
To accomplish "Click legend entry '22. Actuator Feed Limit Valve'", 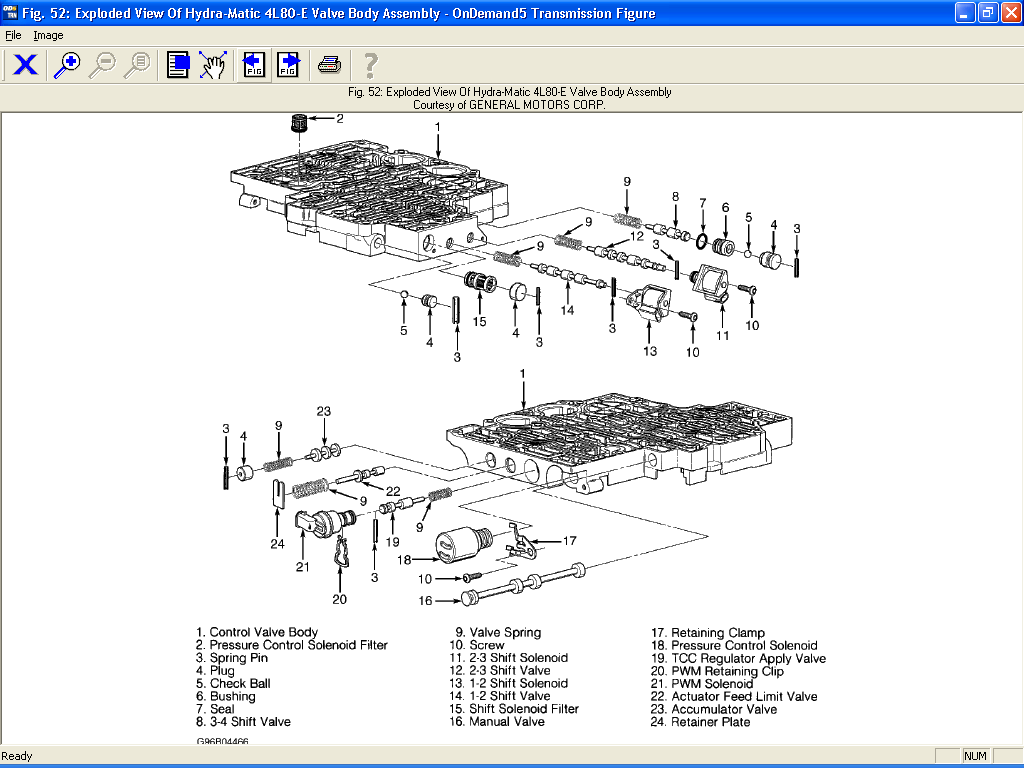I will 734,696.
